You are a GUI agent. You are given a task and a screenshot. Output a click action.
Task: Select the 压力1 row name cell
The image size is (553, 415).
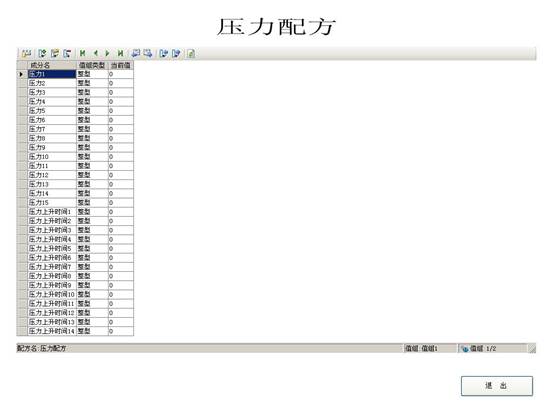[52, 74]
